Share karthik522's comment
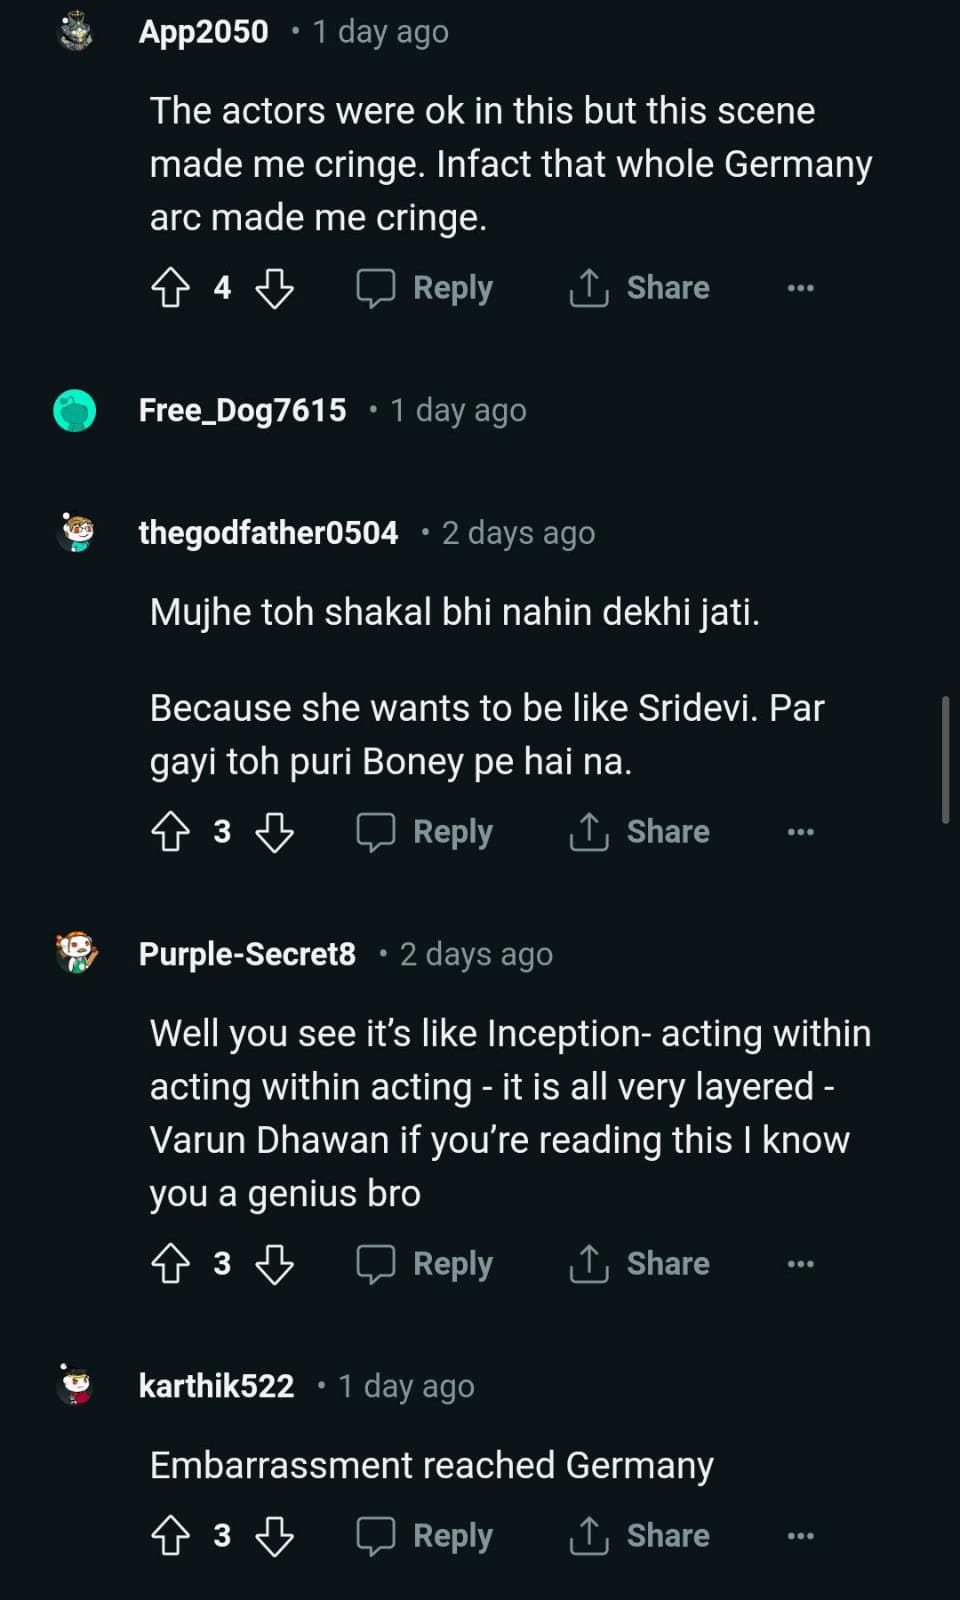The width and height of the screenshot is (960, 1600). point(639,1536)
